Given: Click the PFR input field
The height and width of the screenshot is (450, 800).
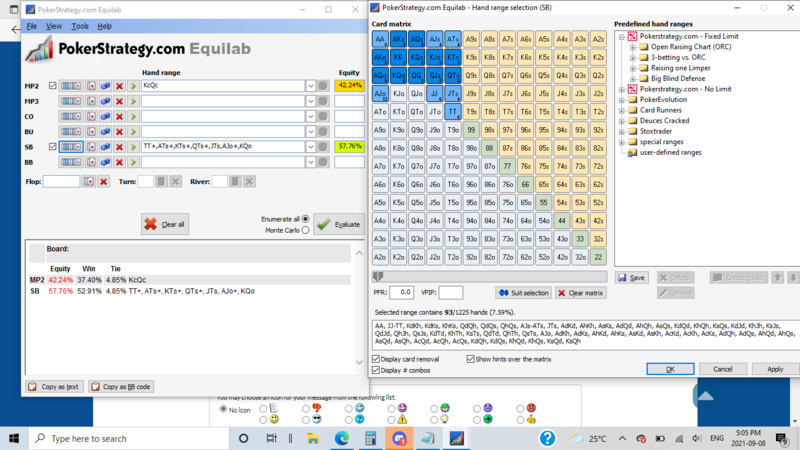Looking at the screenshot, I should pos(401,292).
